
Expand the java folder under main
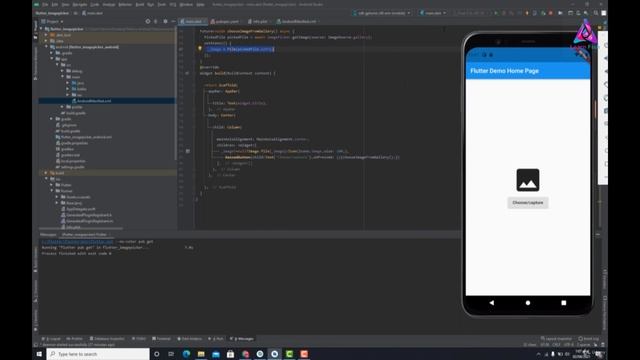[x=68, y=83]
